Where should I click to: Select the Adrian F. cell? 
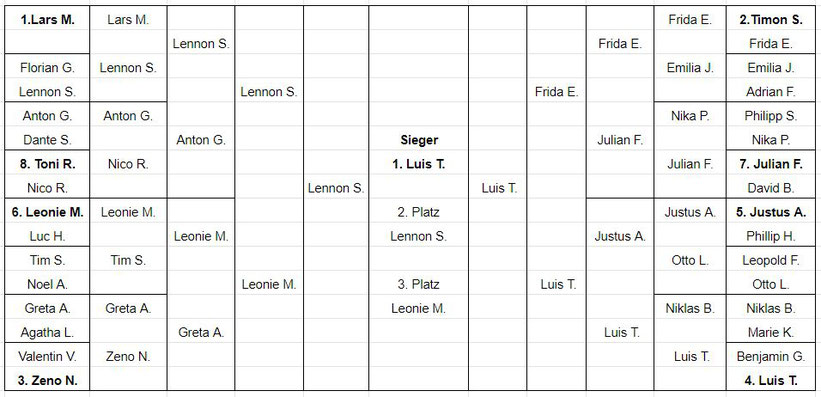(x=771, y=92)
